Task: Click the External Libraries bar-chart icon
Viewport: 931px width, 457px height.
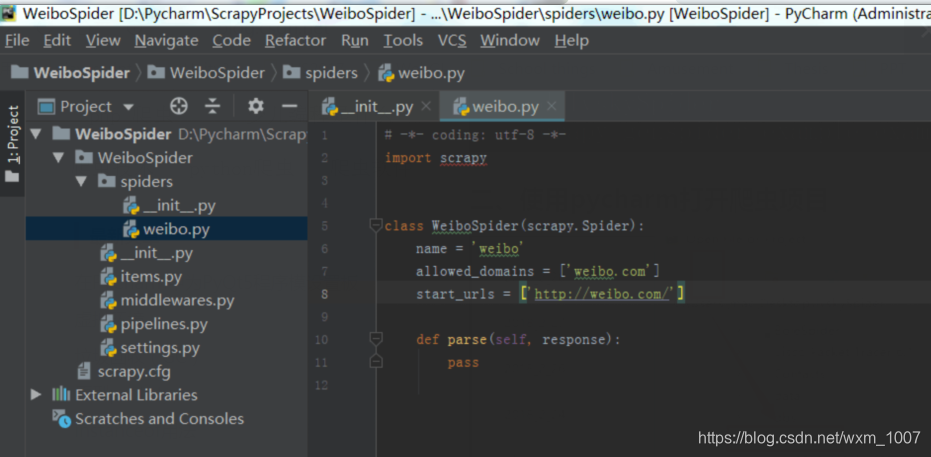Action: tap(61, 395)
